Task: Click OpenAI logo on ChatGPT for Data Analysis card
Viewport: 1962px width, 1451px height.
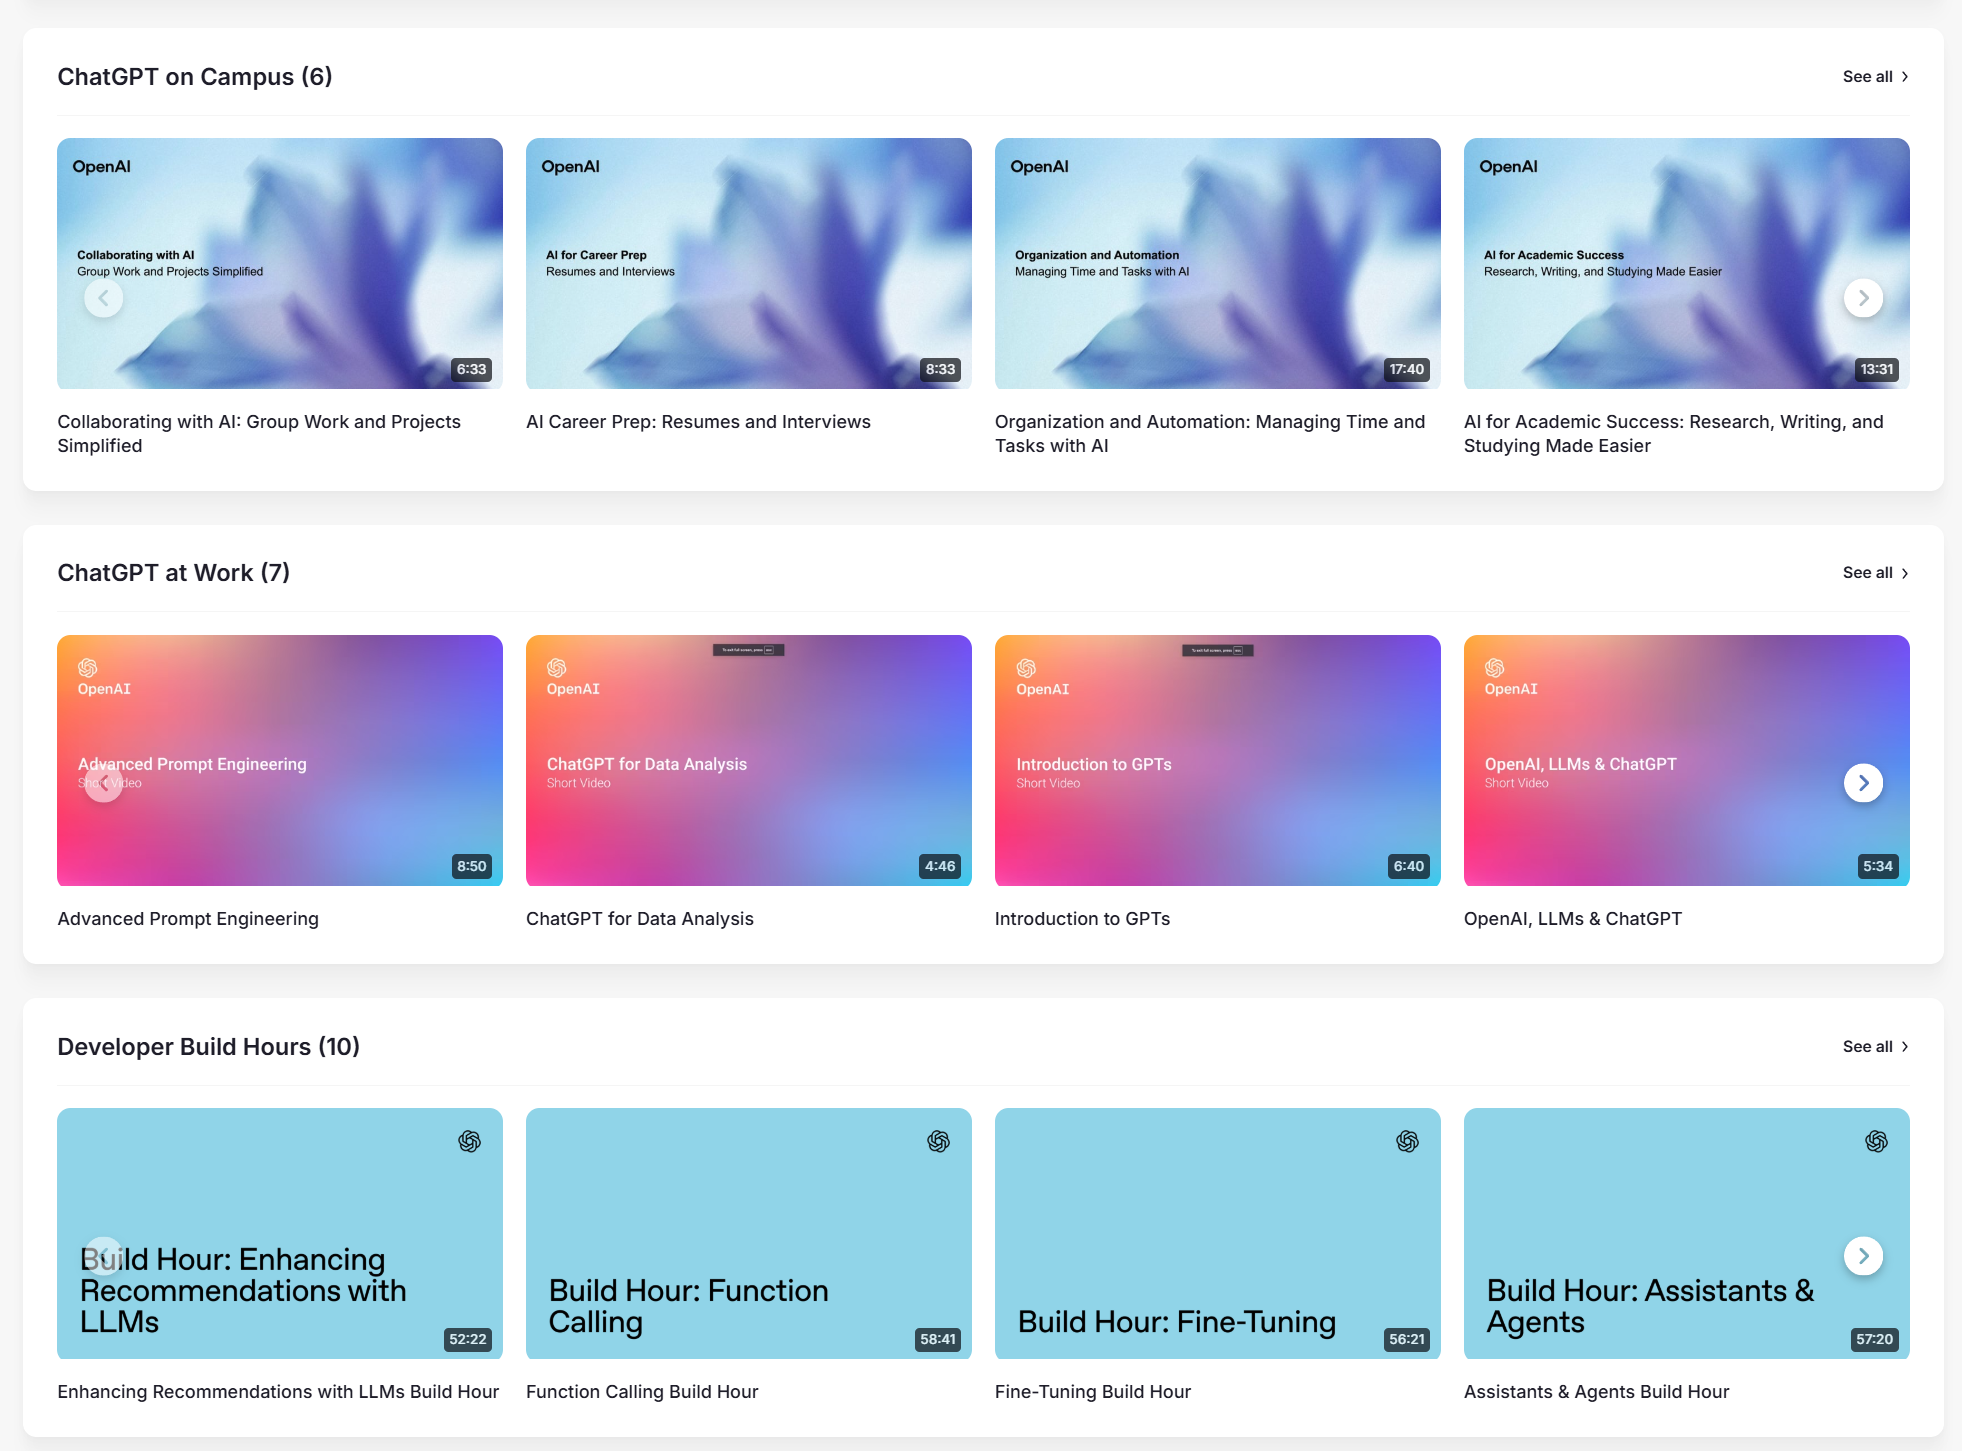Action: [572, 677]
